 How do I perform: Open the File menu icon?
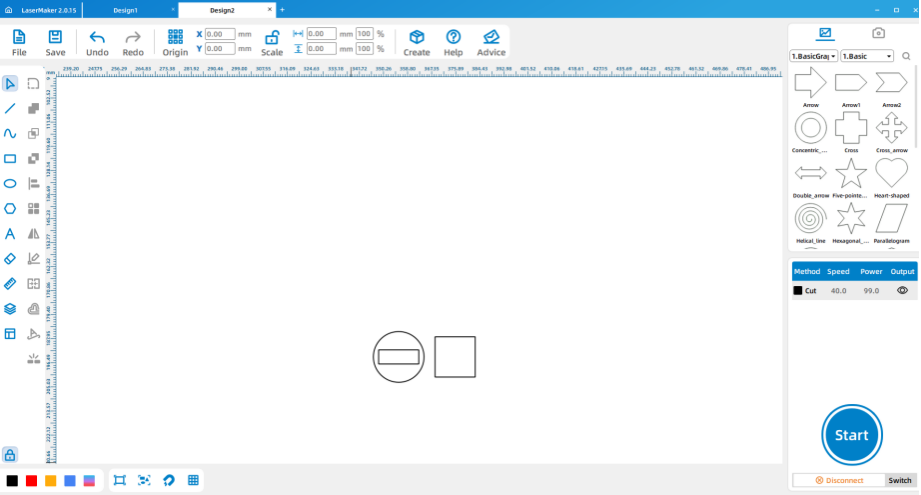click(x=19, y=37)
